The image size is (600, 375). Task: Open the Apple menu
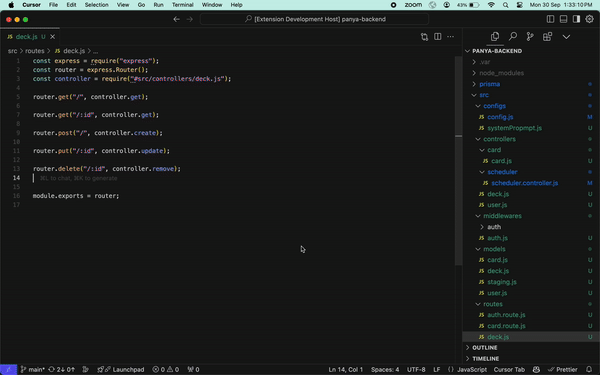point(11,5)
